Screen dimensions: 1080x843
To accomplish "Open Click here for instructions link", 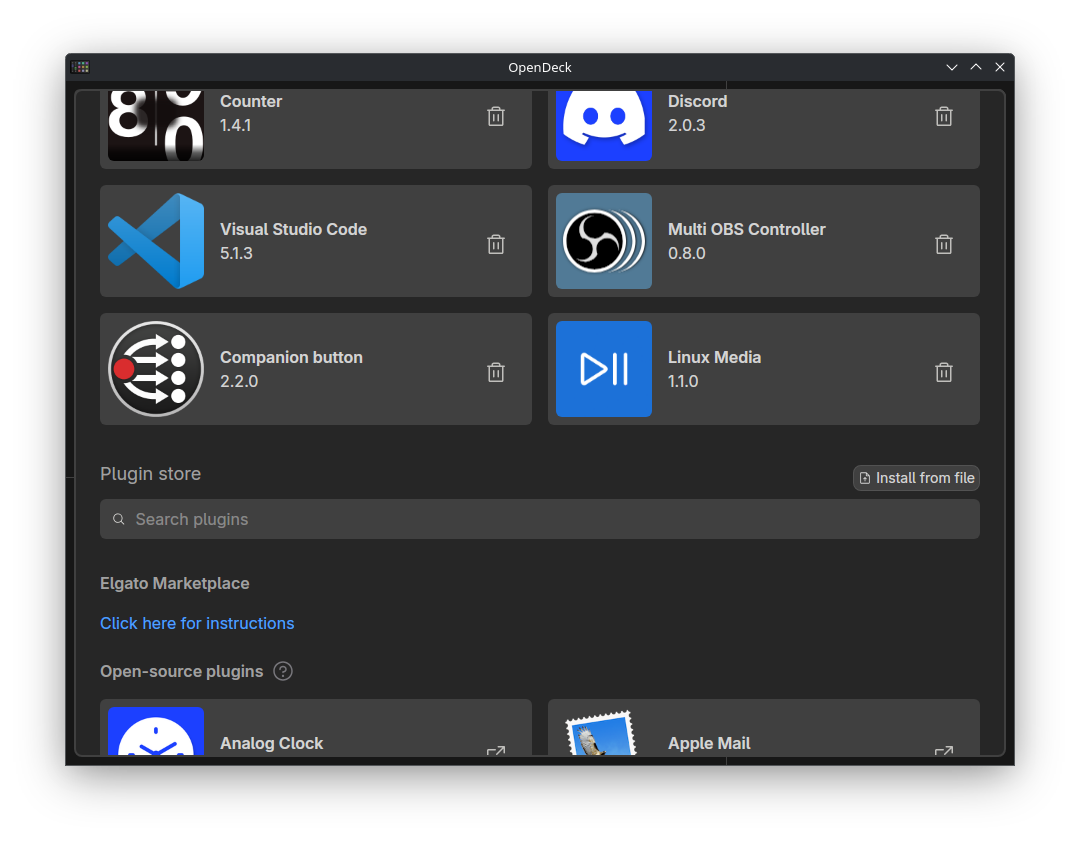I will (197, 623).
